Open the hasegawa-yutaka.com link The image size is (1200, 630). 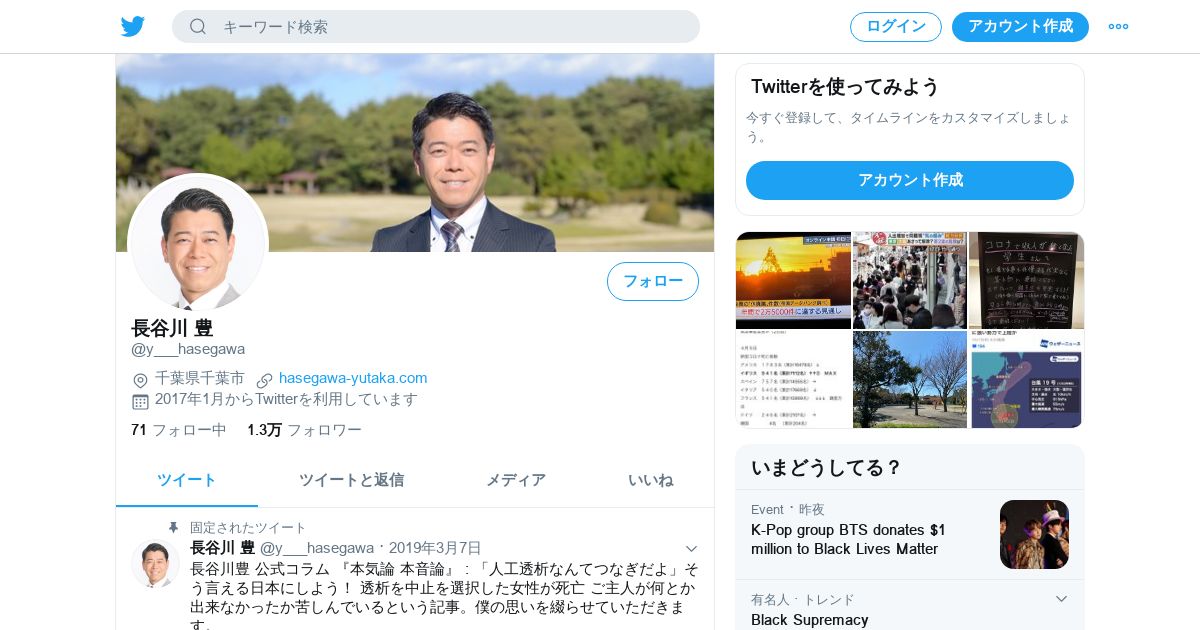coord(353,378)
